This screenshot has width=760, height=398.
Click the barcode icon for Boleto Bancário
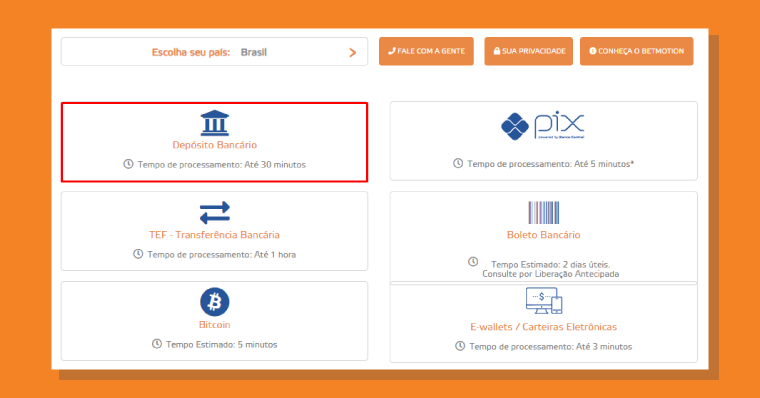543,212
